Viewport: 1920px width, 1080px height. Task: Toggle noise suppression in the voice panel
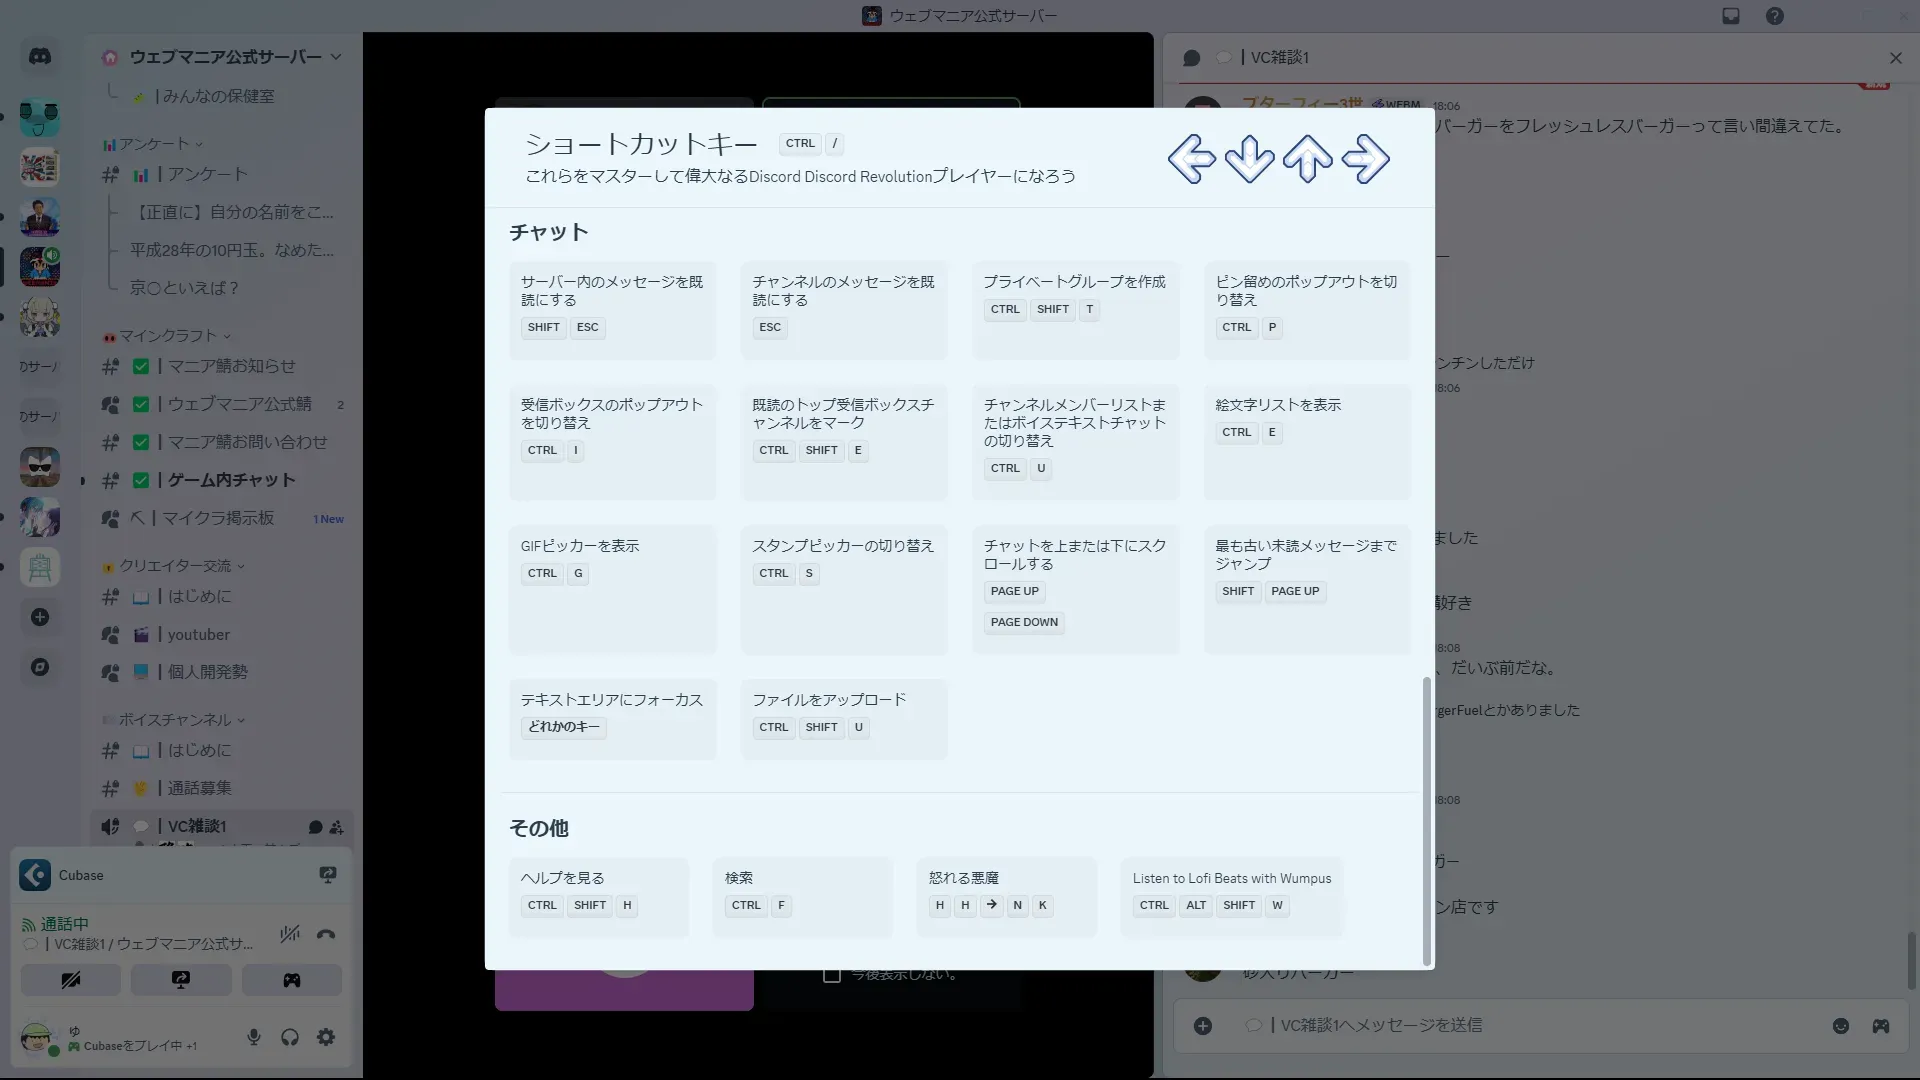(290, 935)
